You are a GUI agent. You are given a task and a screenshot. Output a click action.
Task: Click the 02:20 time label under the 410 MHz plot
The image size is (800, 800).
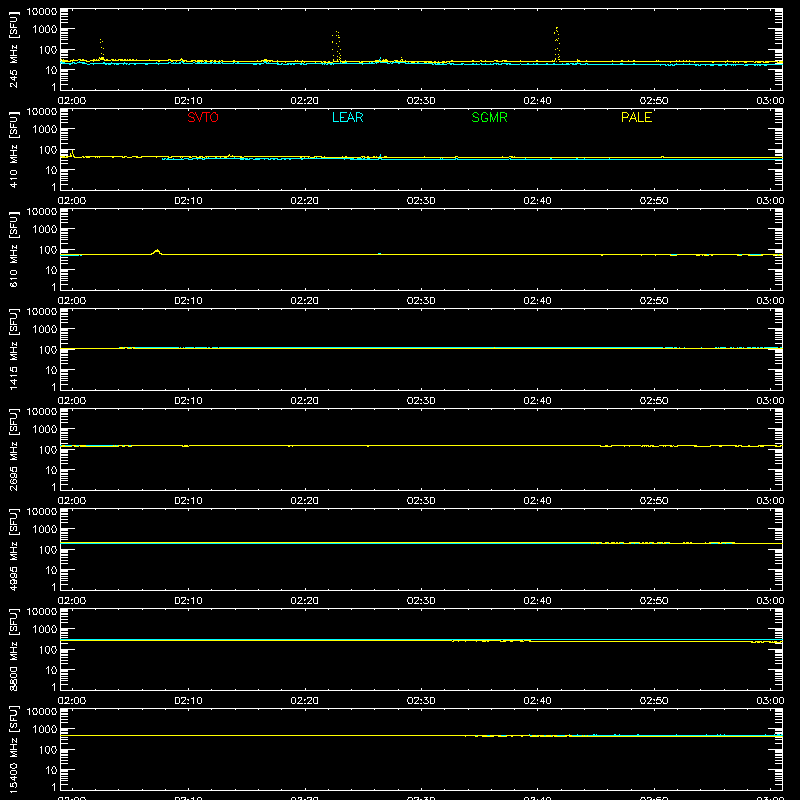pyautogui.click(x=305, y=201)
